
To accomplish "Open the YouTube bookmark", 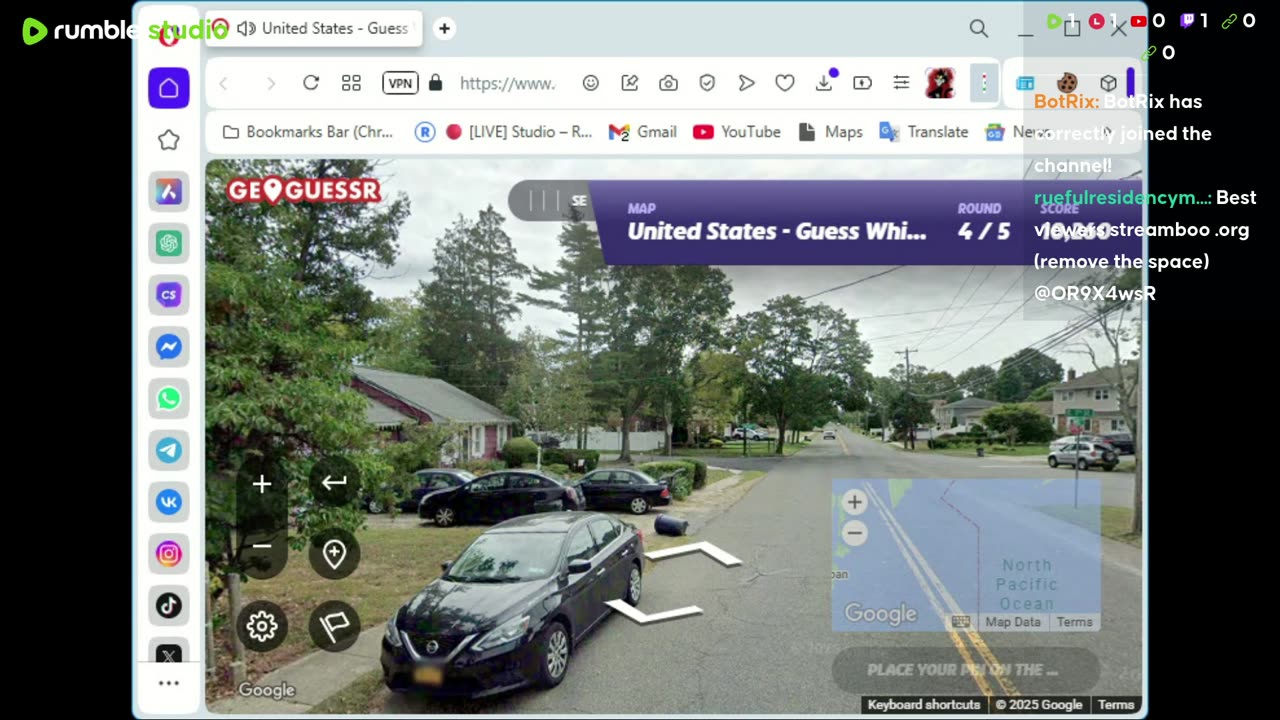I will point(737,132).
